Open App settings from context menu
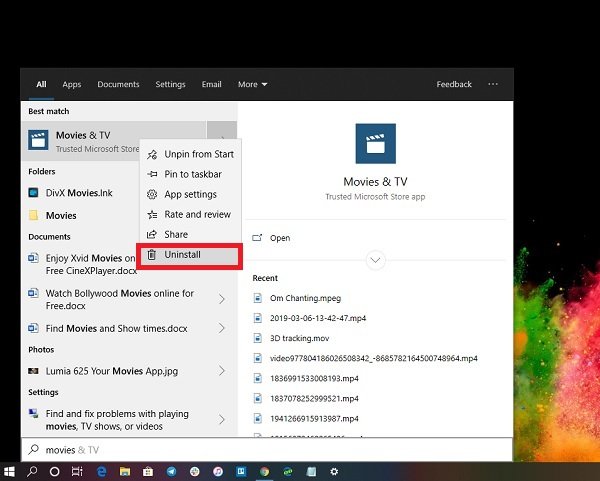This screenshot has height=481, width=600. tap(190, 194)
